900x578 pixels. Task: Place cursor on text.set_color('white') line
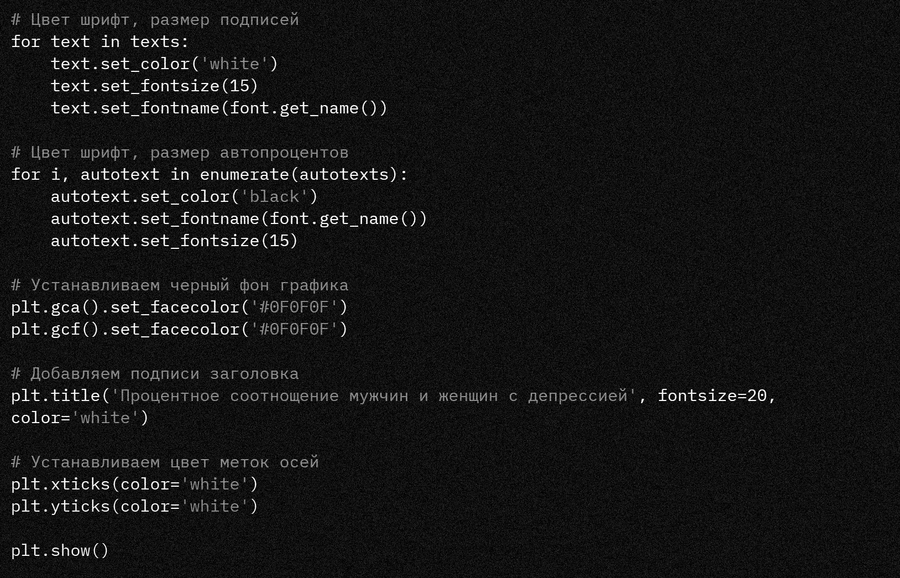tap(164, 64)
